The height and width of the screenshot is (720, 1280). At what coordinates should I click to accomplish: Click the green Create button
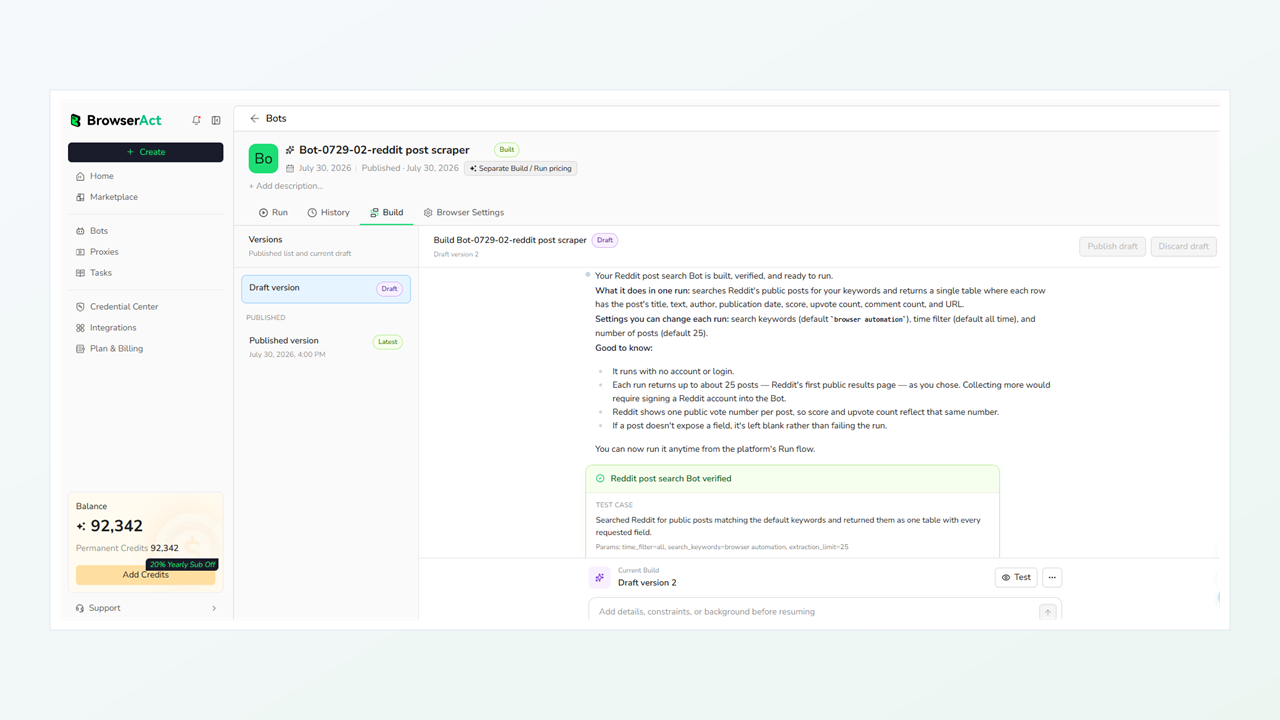pos(146,152)
